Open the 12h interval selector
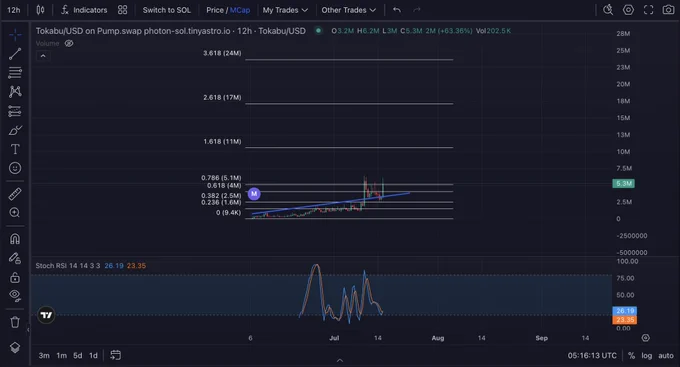 point(13,10)
